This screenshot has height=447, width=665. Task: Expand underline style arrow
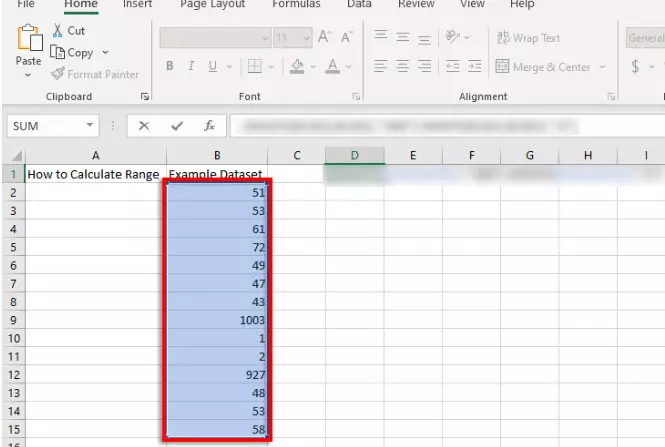[x=229, y=67]
